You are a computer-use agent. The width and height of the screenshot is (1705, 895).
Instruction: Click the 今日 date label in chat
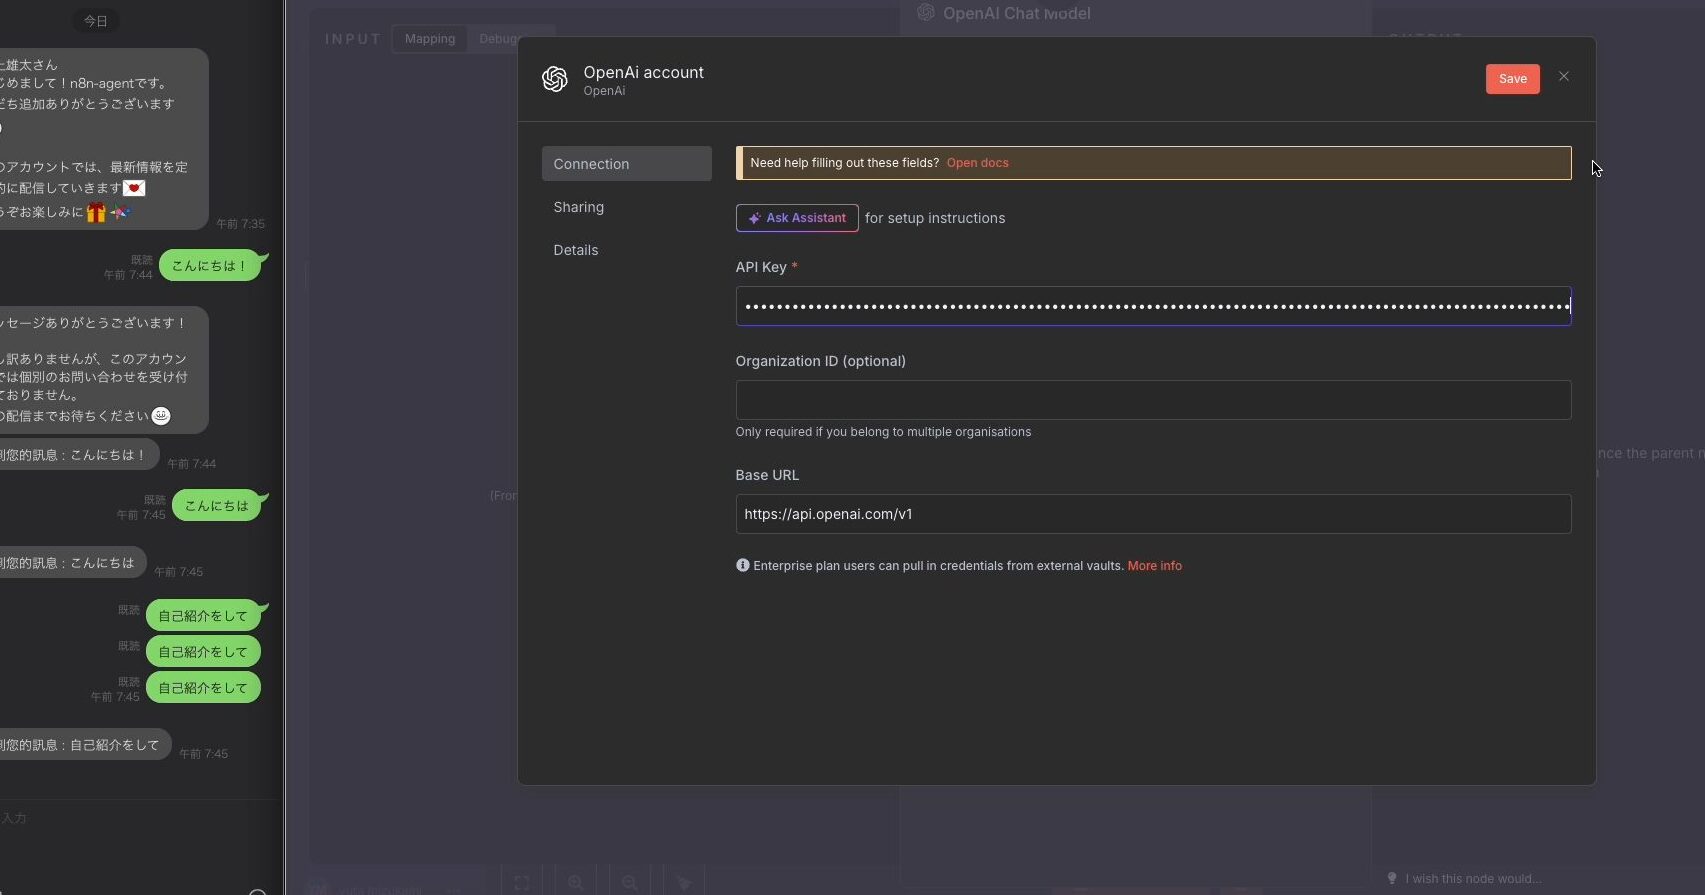[96, 21]
